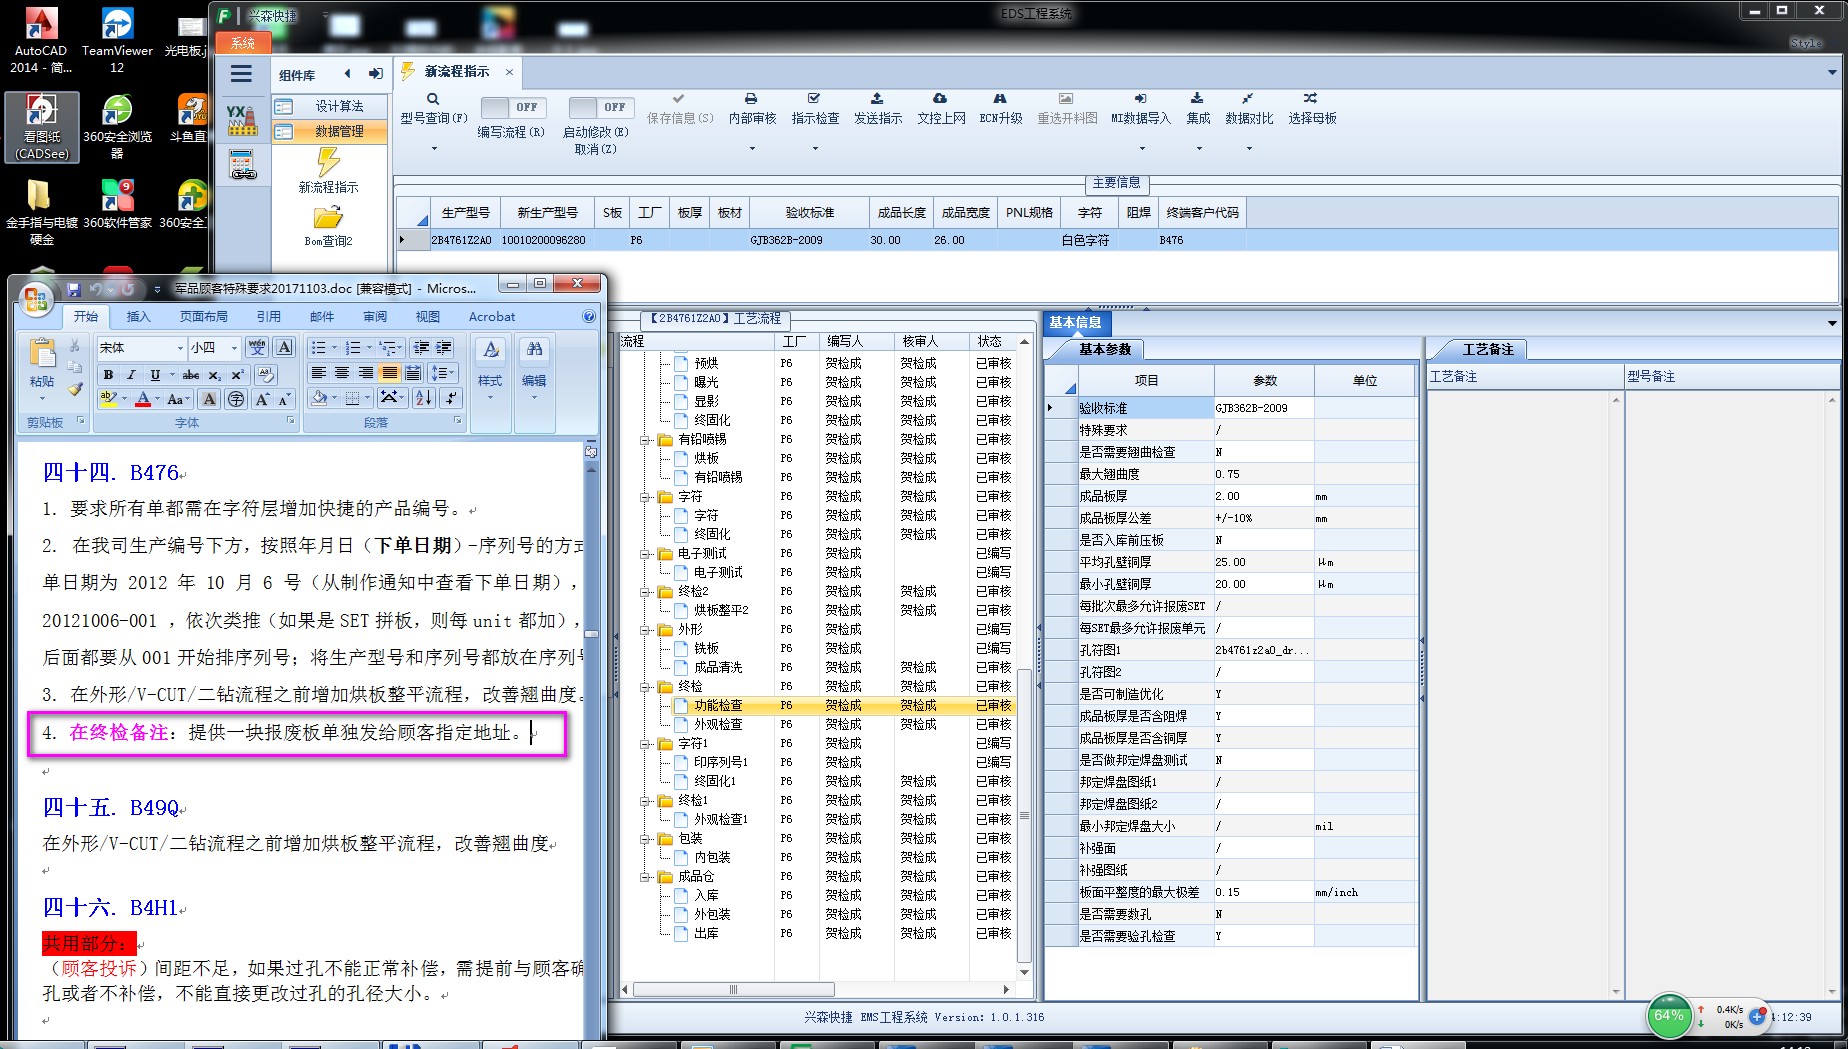1848x1049 pixels.
Task: Select the 基本参数 tab
Action: (1105, 349)
